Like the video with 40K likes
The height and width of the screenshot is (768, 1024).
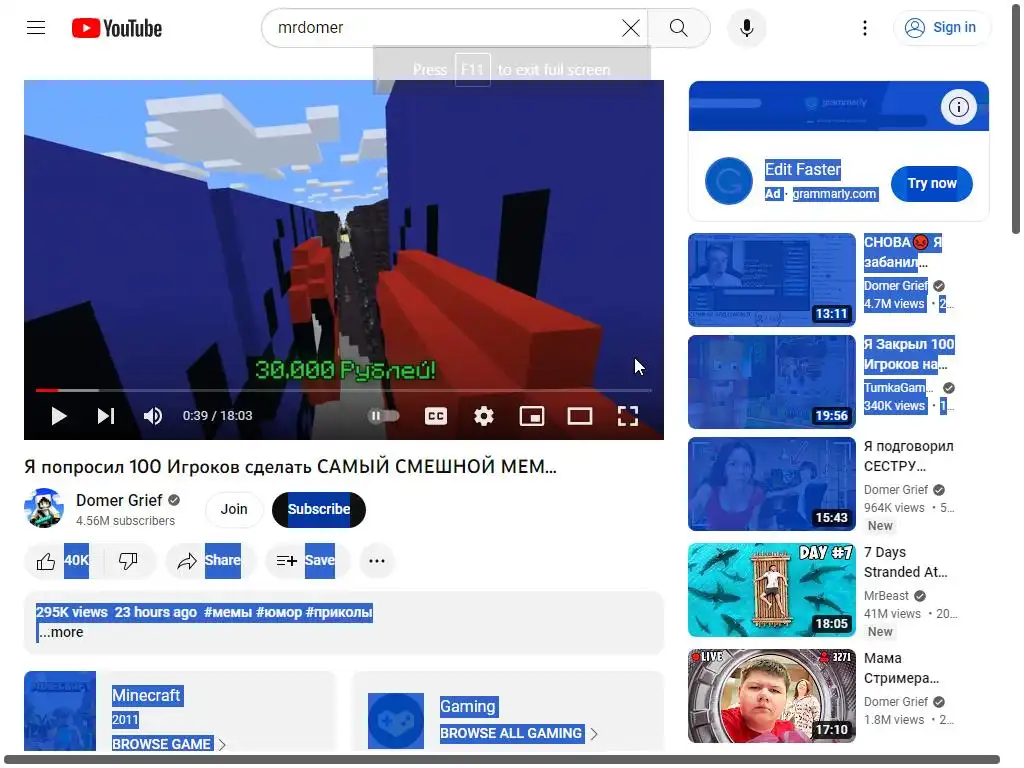(x=63, y=560)
